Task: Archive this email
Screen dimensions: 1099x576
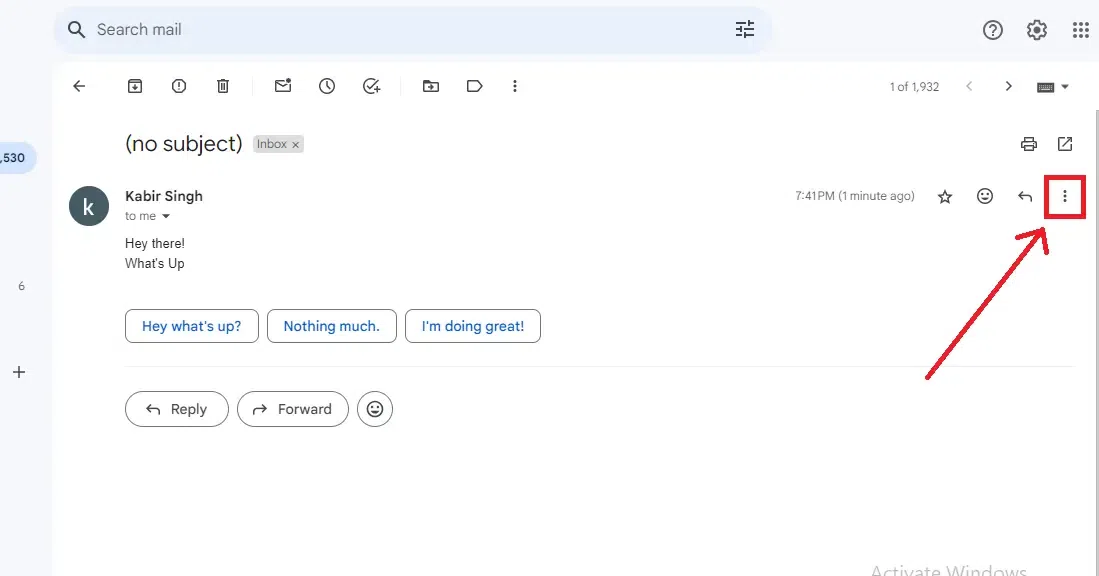Action: click(135, 87)
